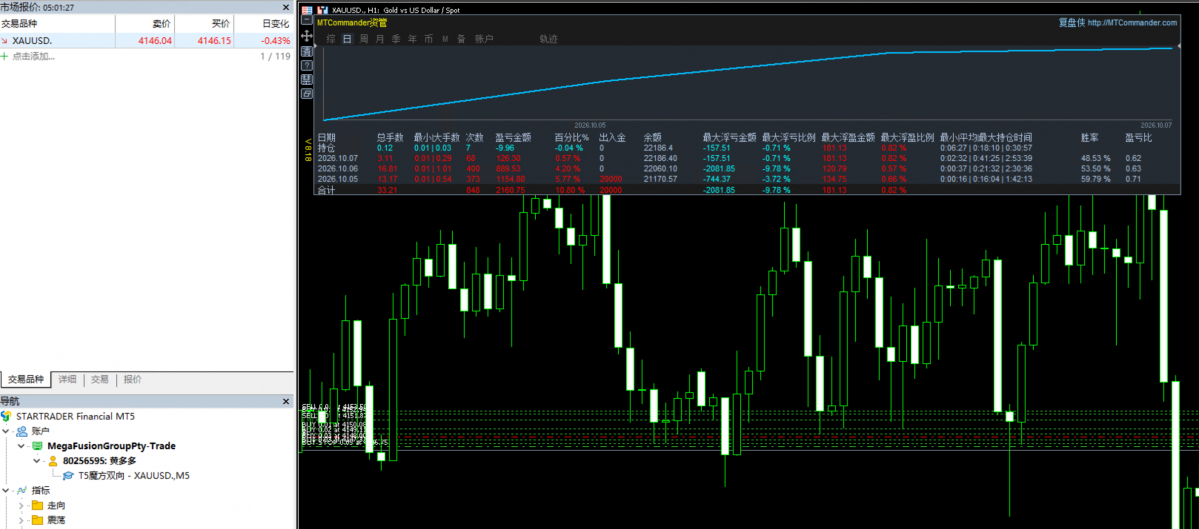Click the 2026.10.06 row date
1199x529 pixels.
338,168
